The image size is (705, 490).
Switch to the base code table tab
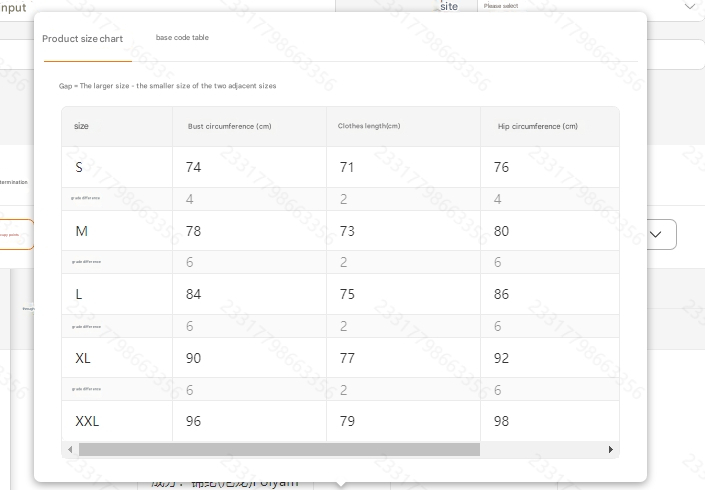pyautogui.click(x=182, y=38)
